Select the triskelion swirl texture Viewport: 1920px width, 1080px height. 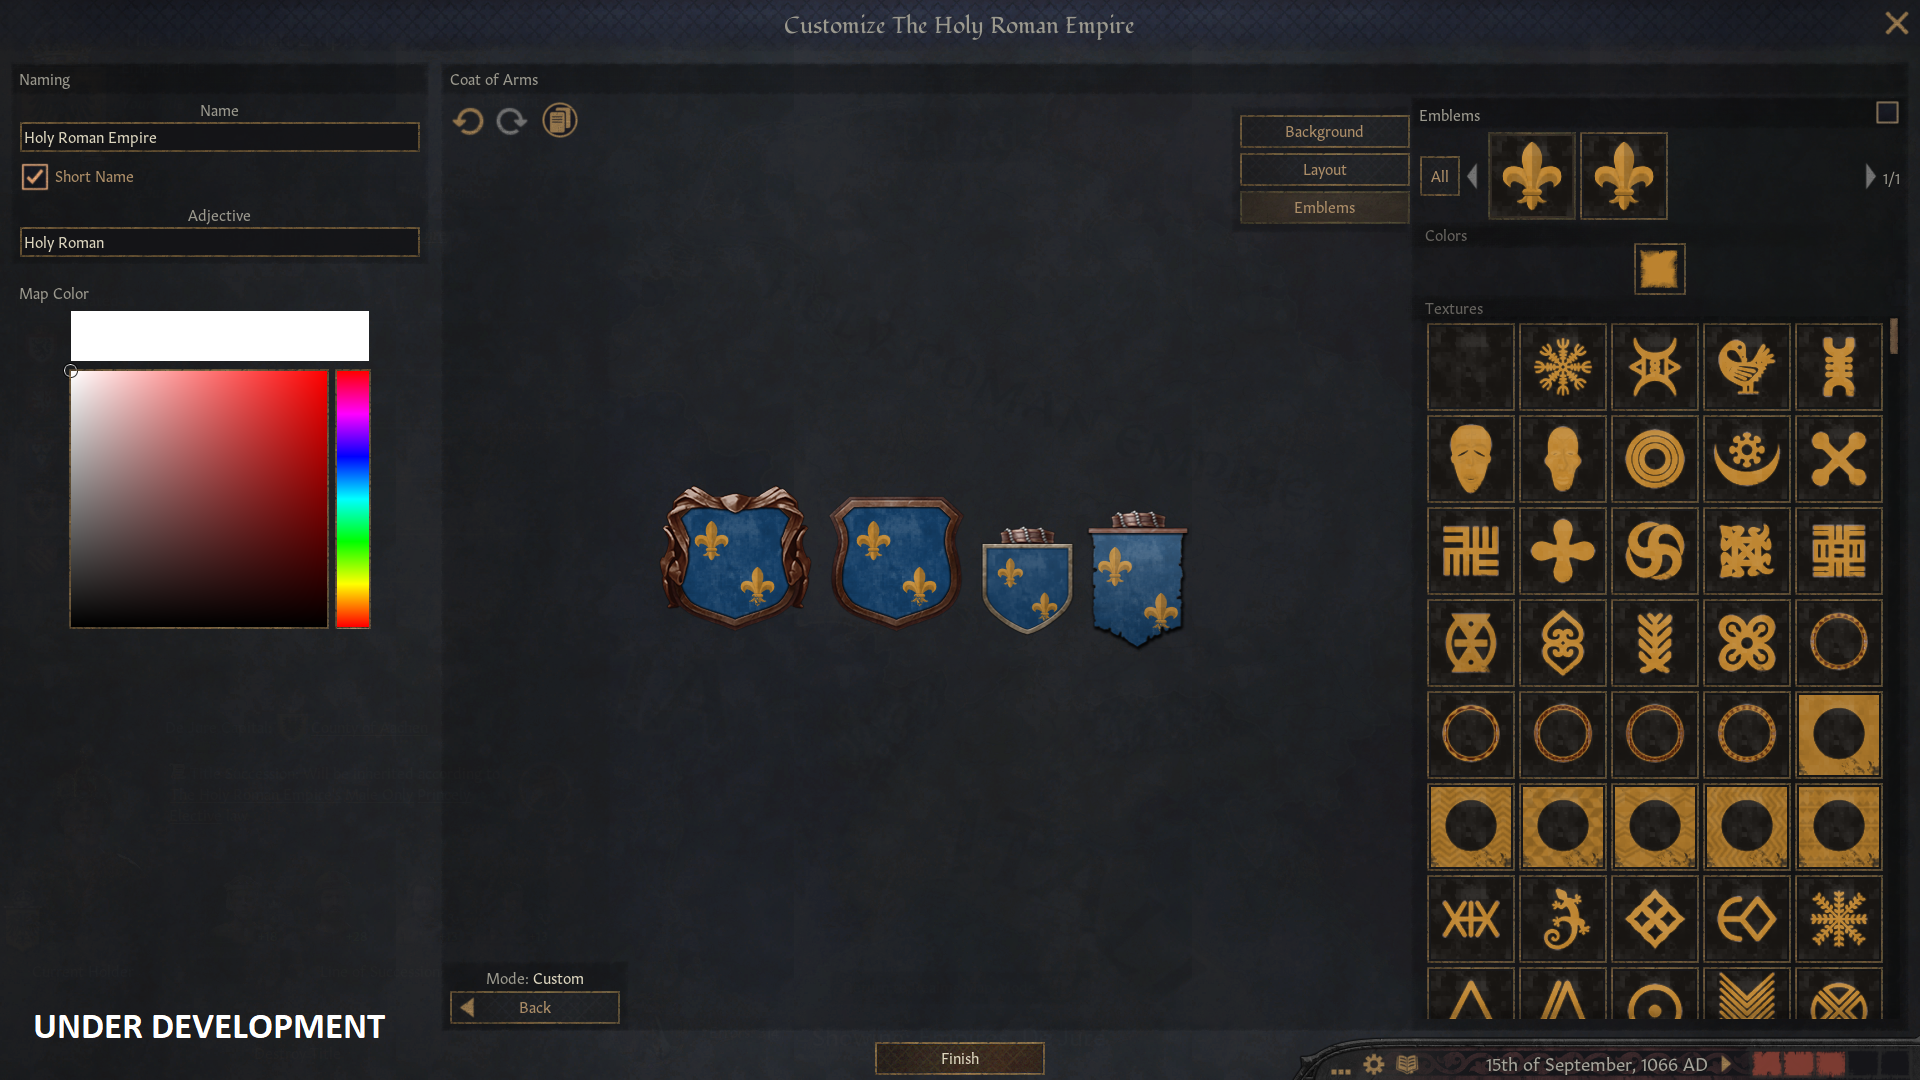1654,551
